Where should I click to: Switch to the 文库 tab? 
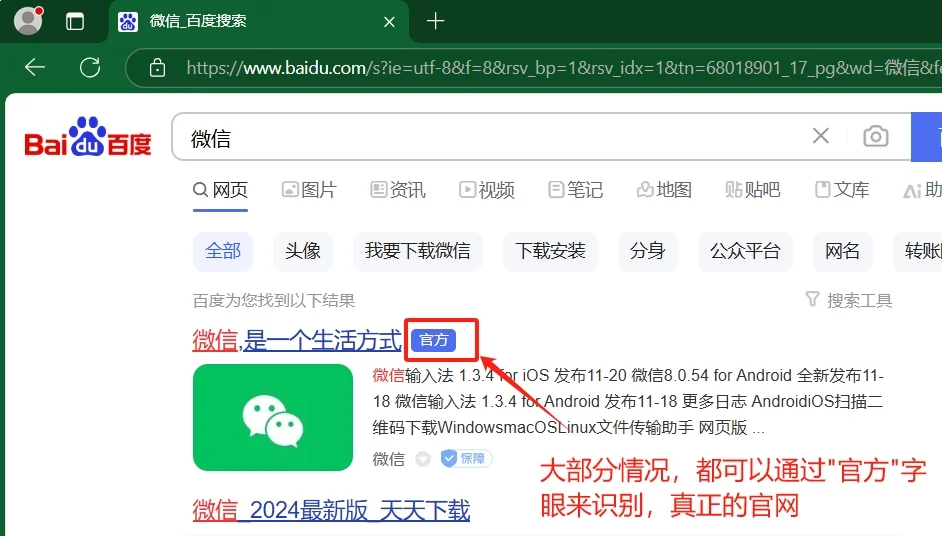842,190
